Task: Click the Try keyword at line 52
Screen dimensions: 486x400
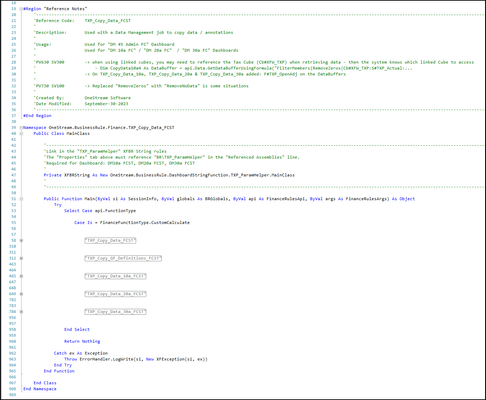Action: [x=58, y=205]
